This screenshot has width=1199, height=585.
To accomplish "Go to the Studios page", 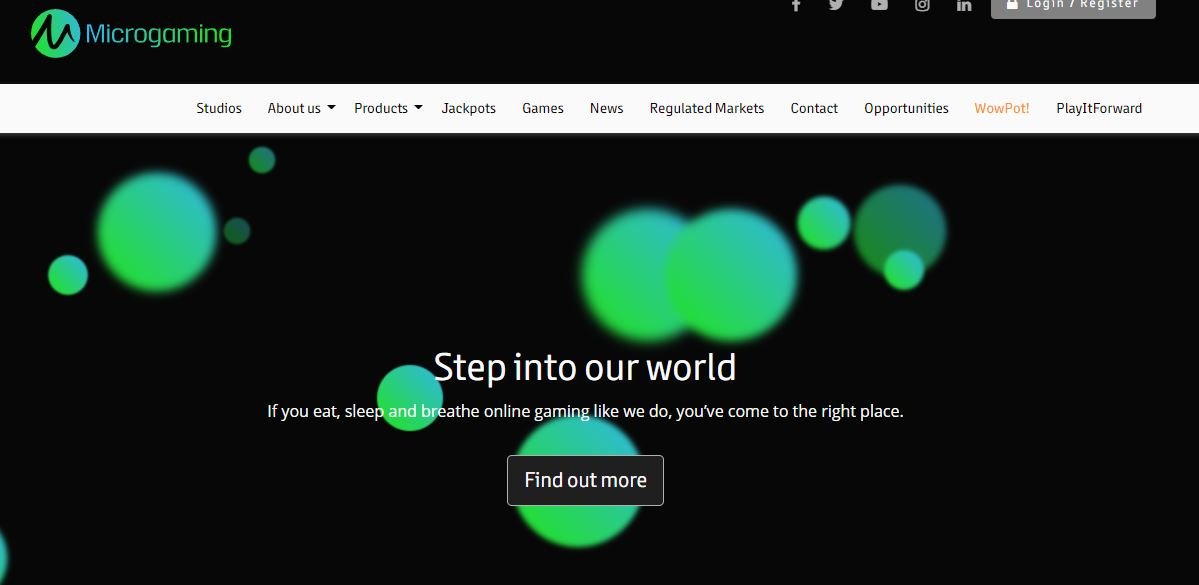I will (x=219, y=108).
